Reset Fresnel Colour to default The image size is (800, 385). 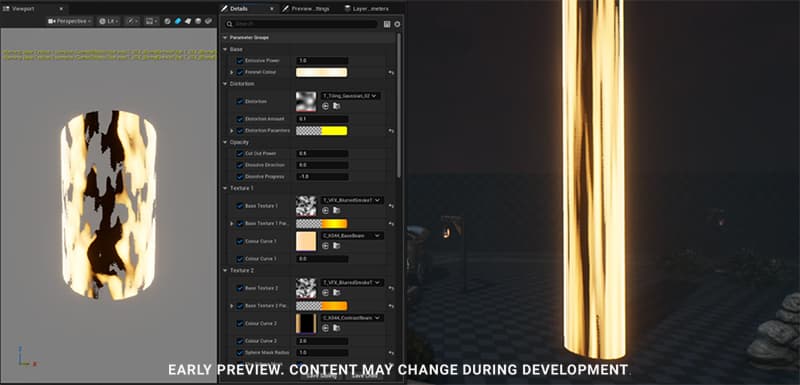[x=391, y=73]
